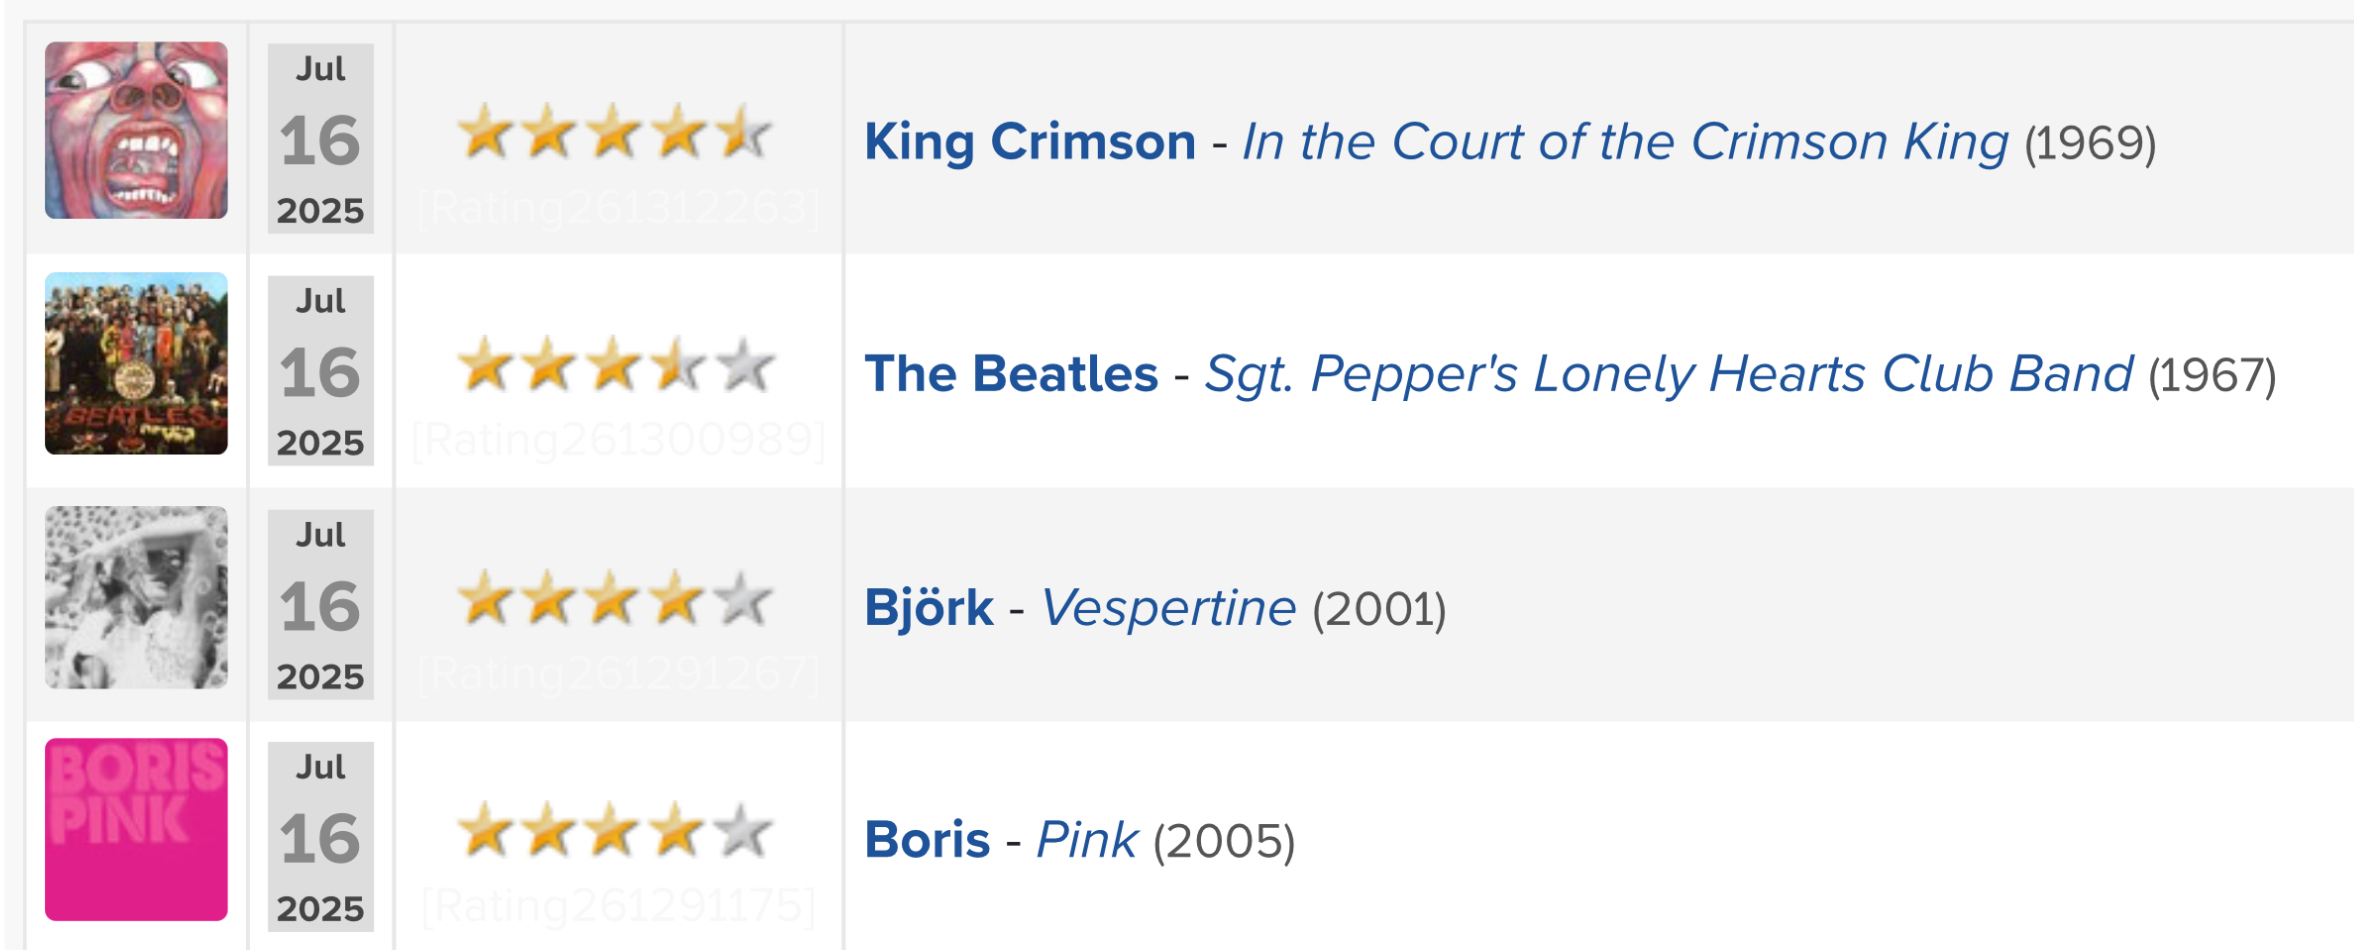
Task: Click the Boris artist link
Action: point(927,839)
